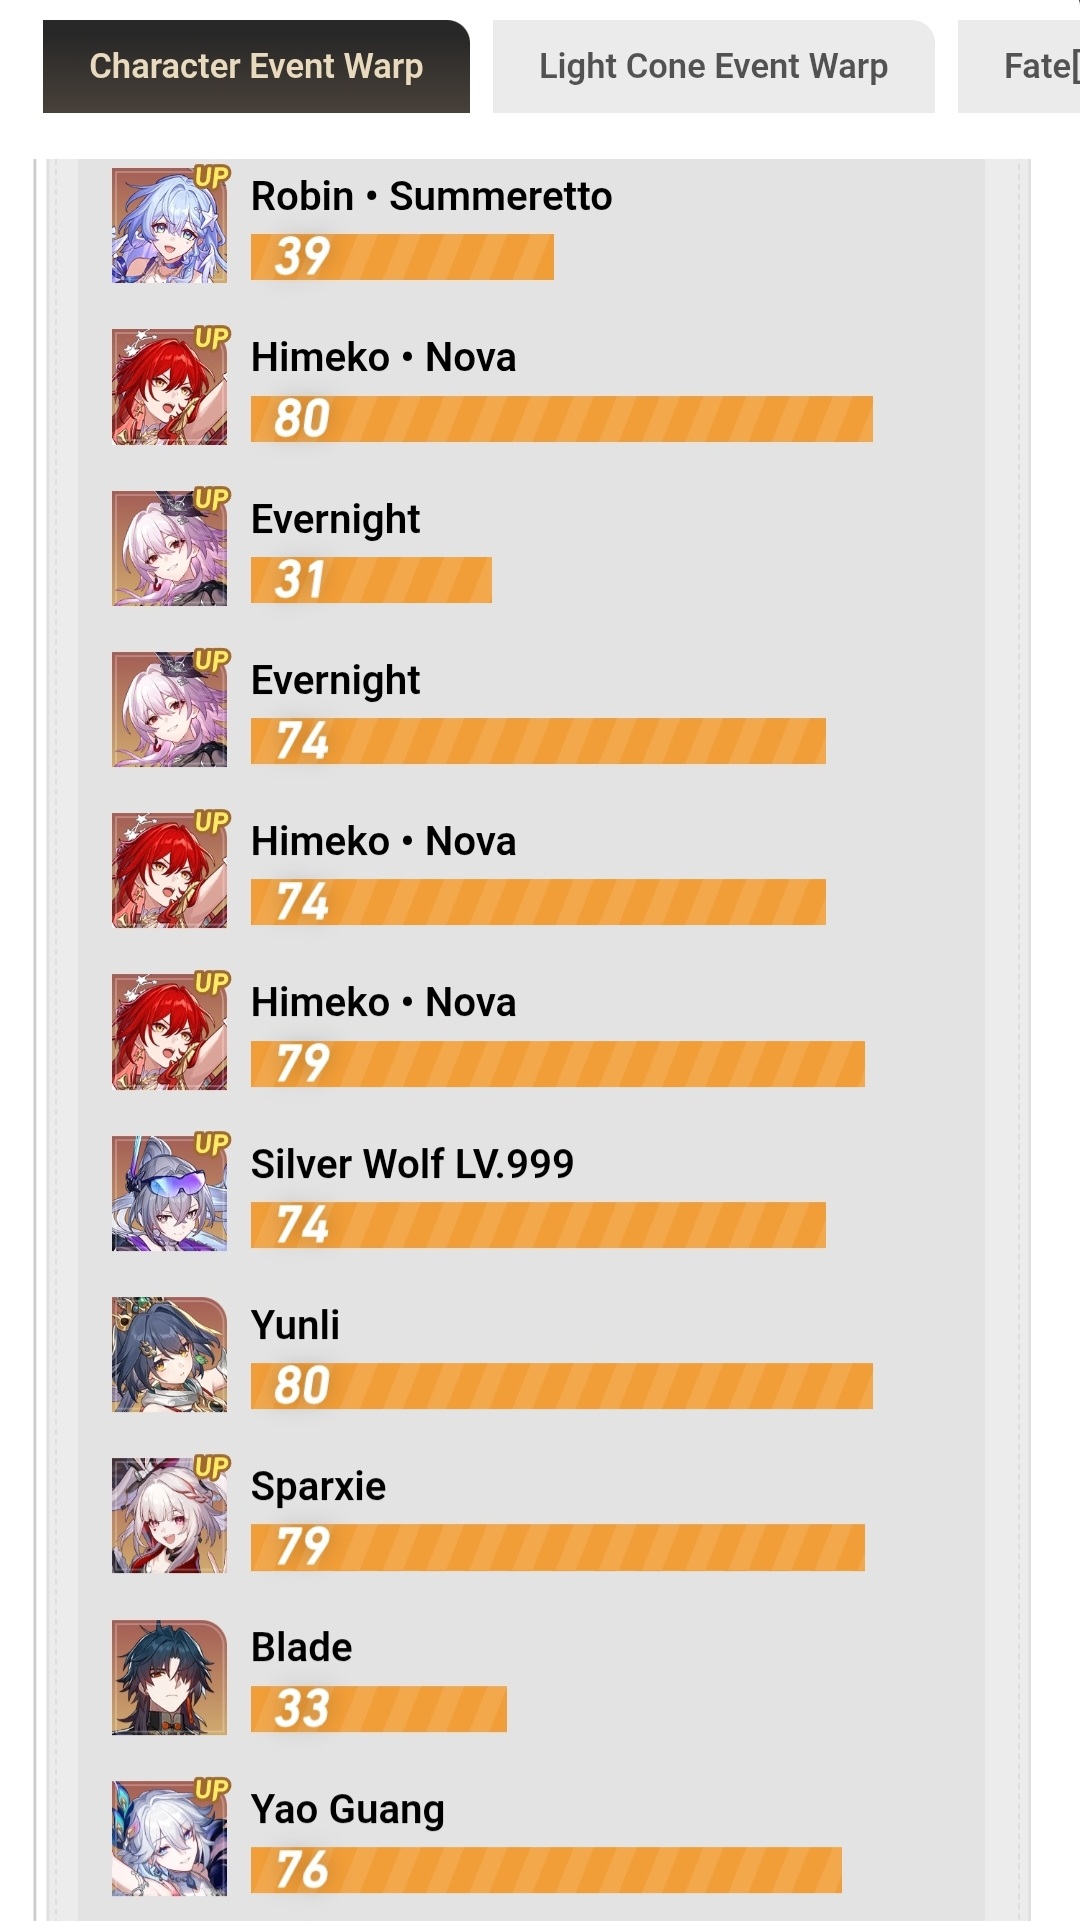
Task: Tap the Himeko Nova portrait with 80 pulls
Action: point(169,387)
